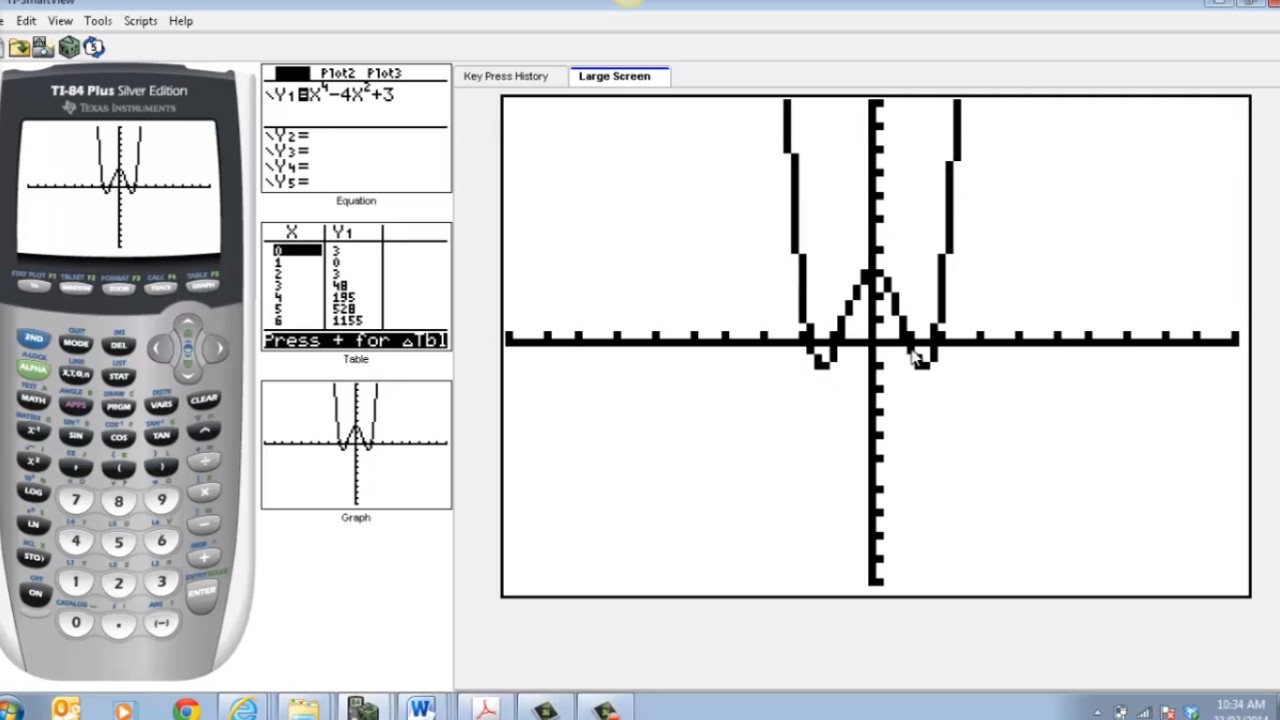Click the STAT calculator key
This screenshot has height=720, width=1280.
click(x=119, y=376)
